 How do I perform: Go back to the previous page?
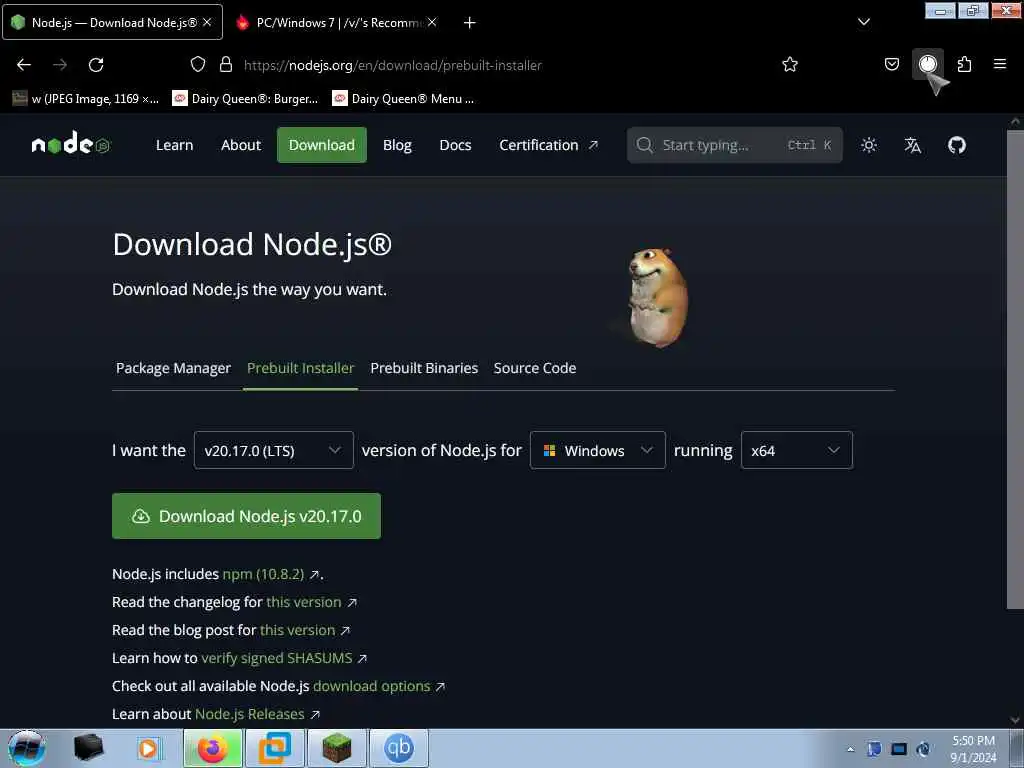(24, 65)
